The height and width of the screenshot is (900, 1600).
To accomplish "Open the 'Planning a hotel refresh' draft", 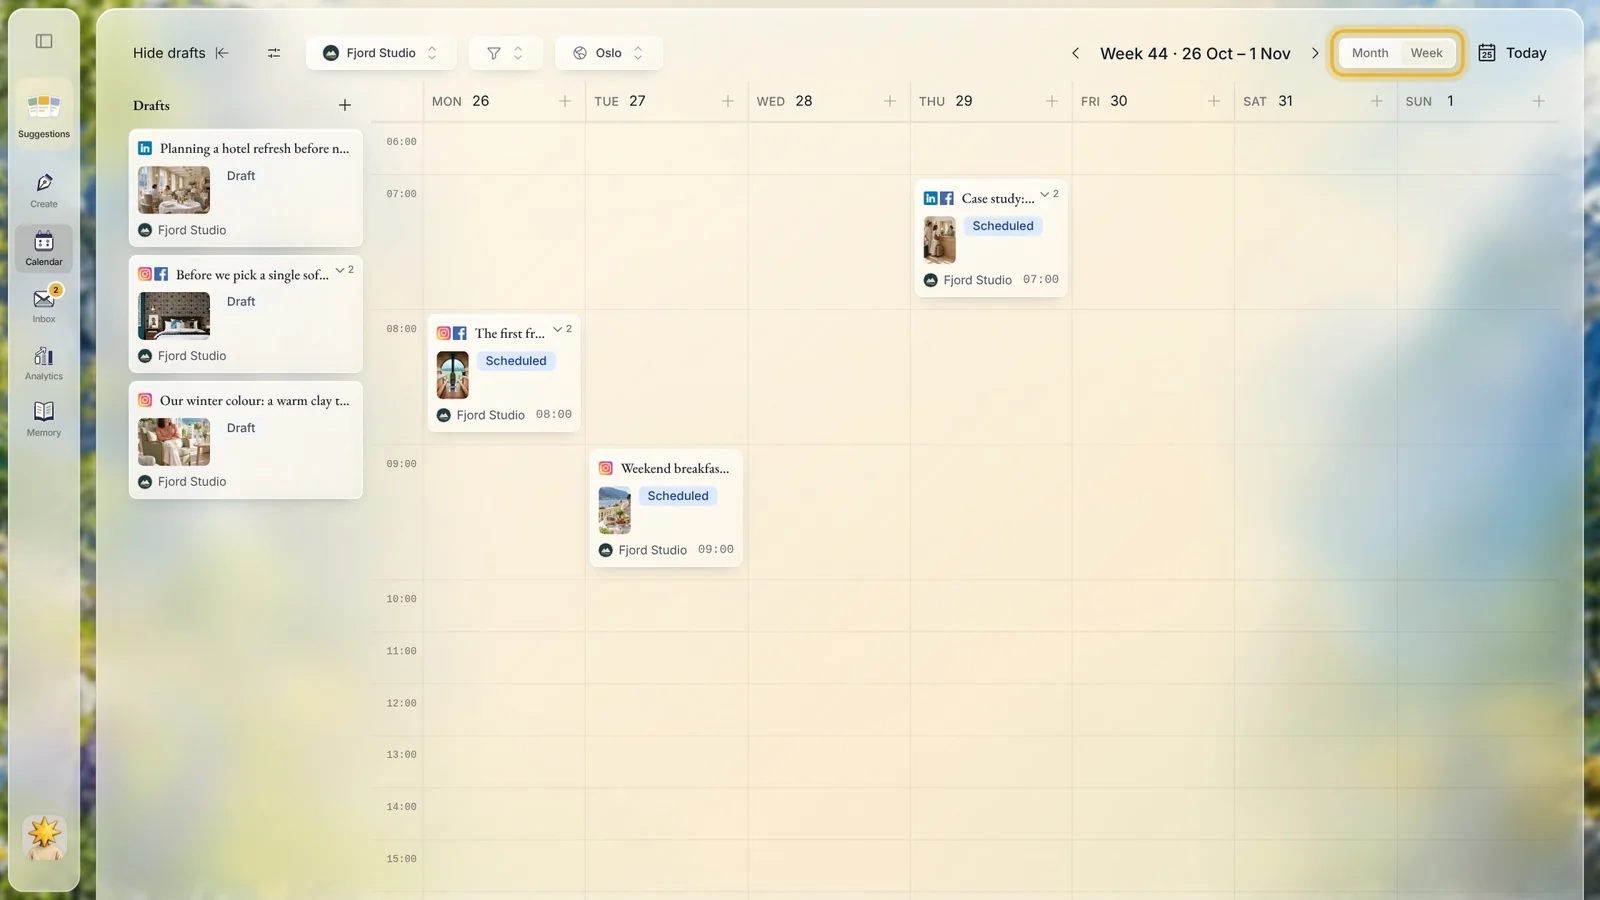I will pyautogui.click(x=246, y=188).
